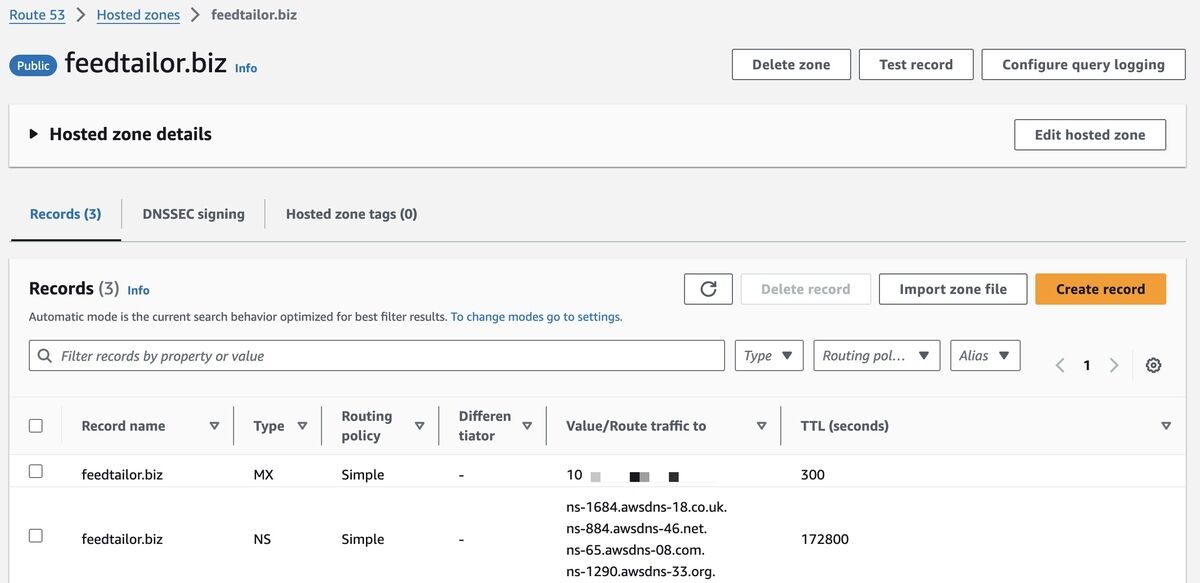Sort by Record name column arrow

(214, 426)
